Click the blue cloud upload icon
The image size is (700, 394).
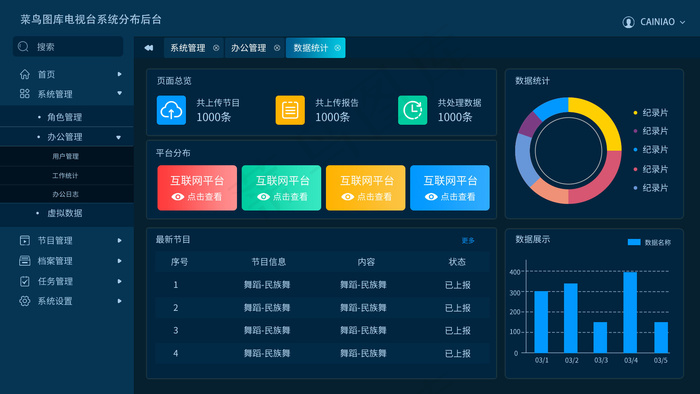point(171,110)
